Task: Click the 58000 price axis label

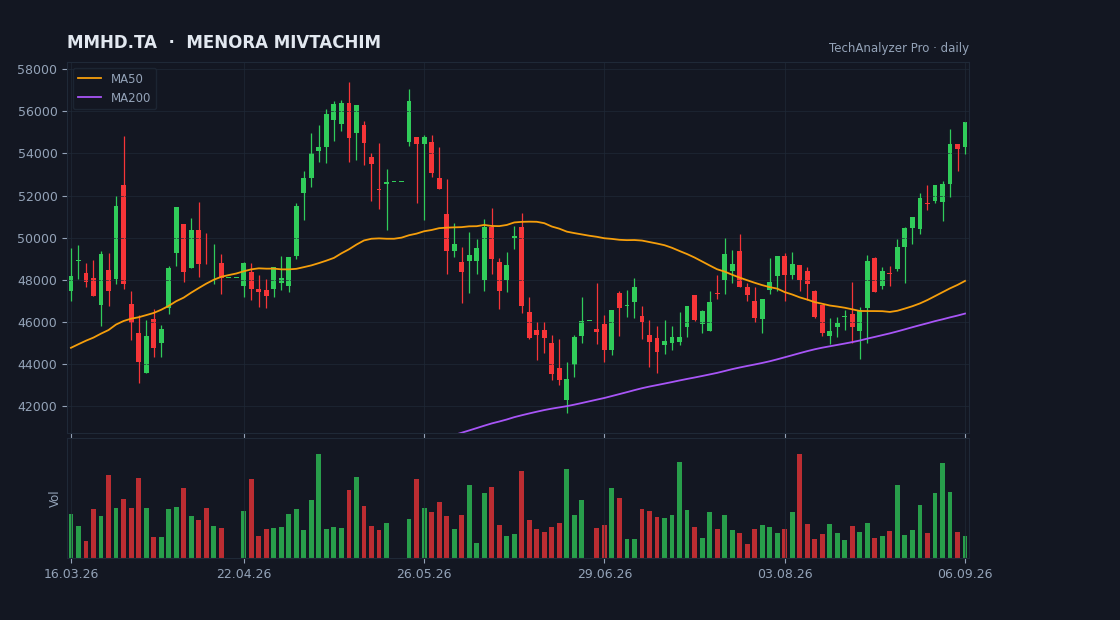Action: [37, 69]
